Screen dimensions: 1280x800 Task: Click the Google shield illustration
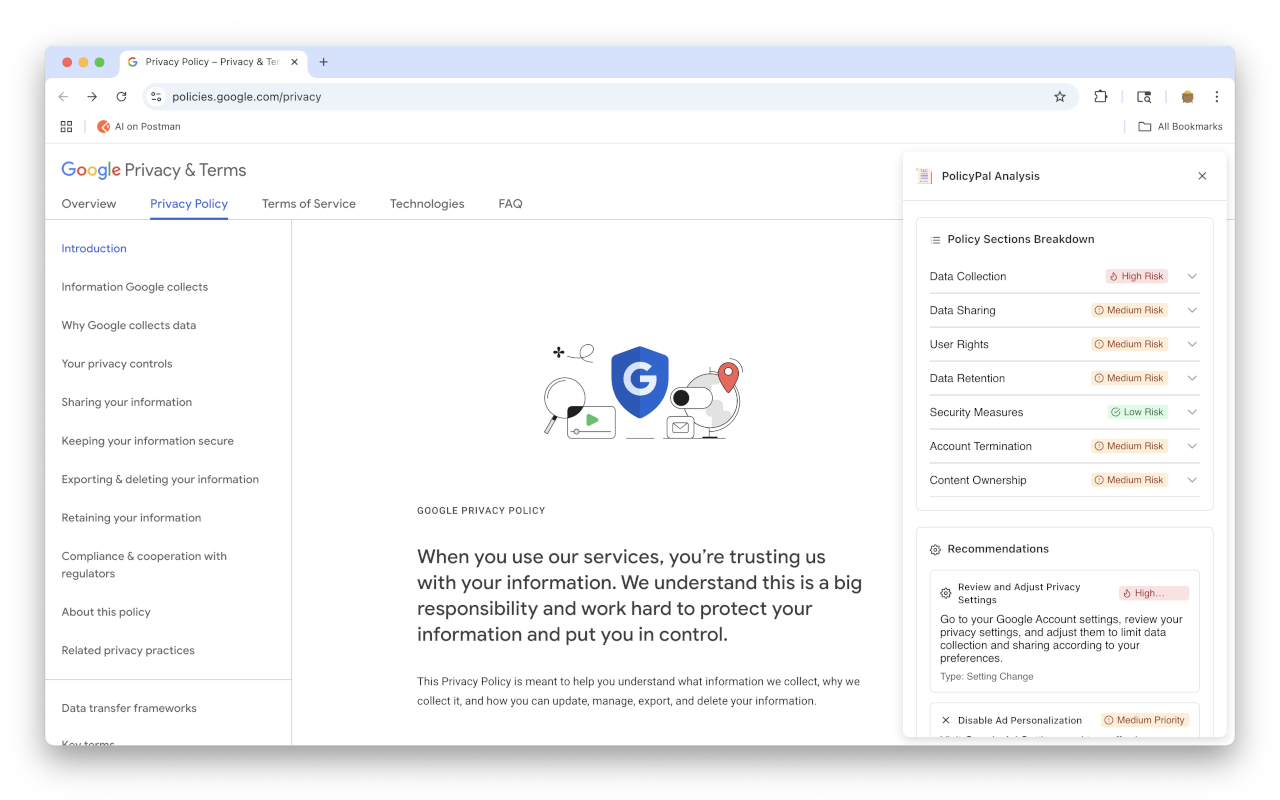[640, 382]
